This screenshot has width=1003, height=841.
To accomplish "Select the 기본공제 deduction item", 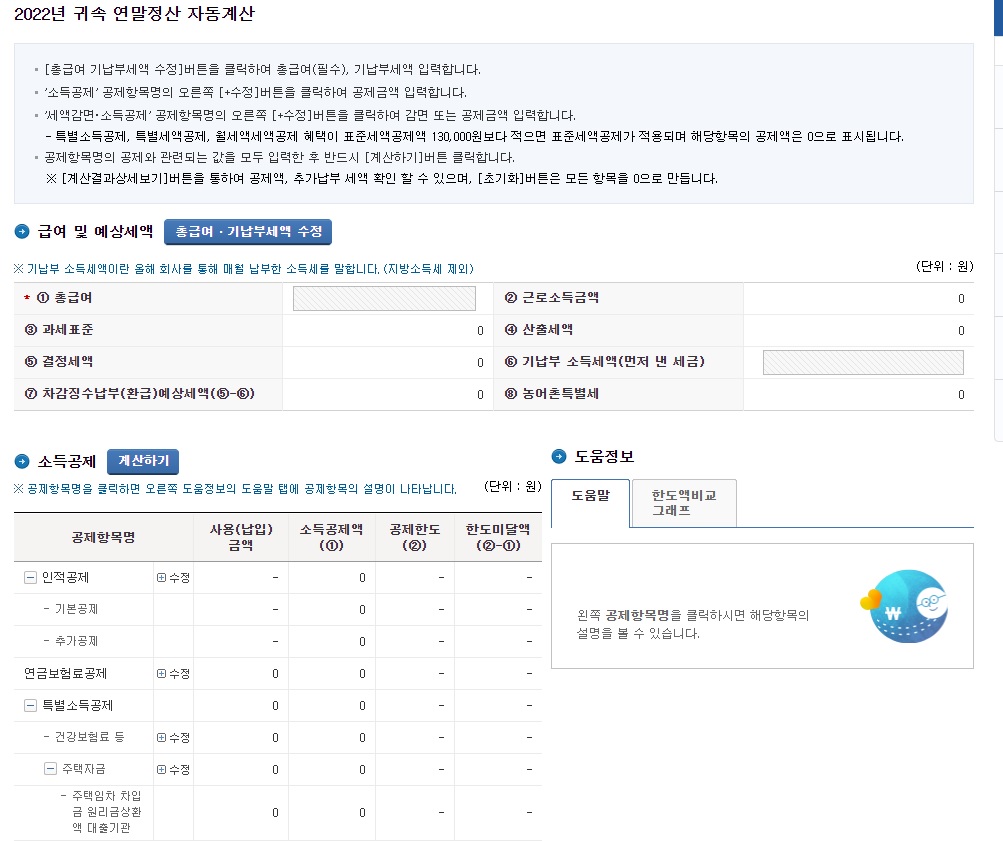I will [x=76, y=609].
